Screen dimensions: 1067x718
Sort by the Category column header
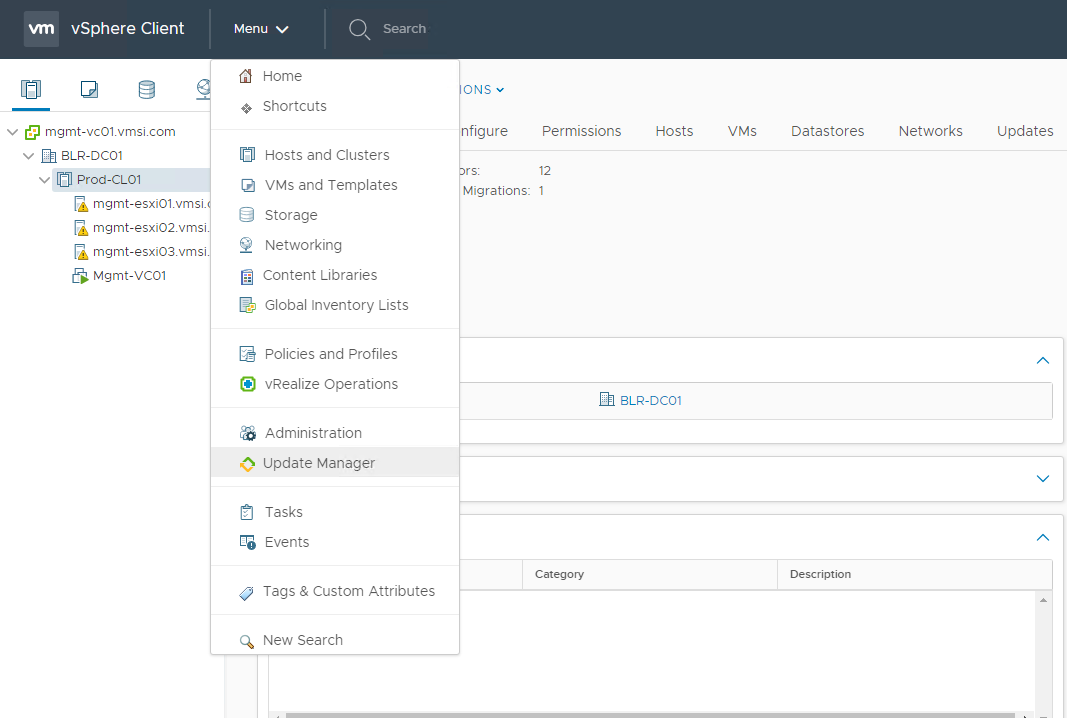point(560,574)
